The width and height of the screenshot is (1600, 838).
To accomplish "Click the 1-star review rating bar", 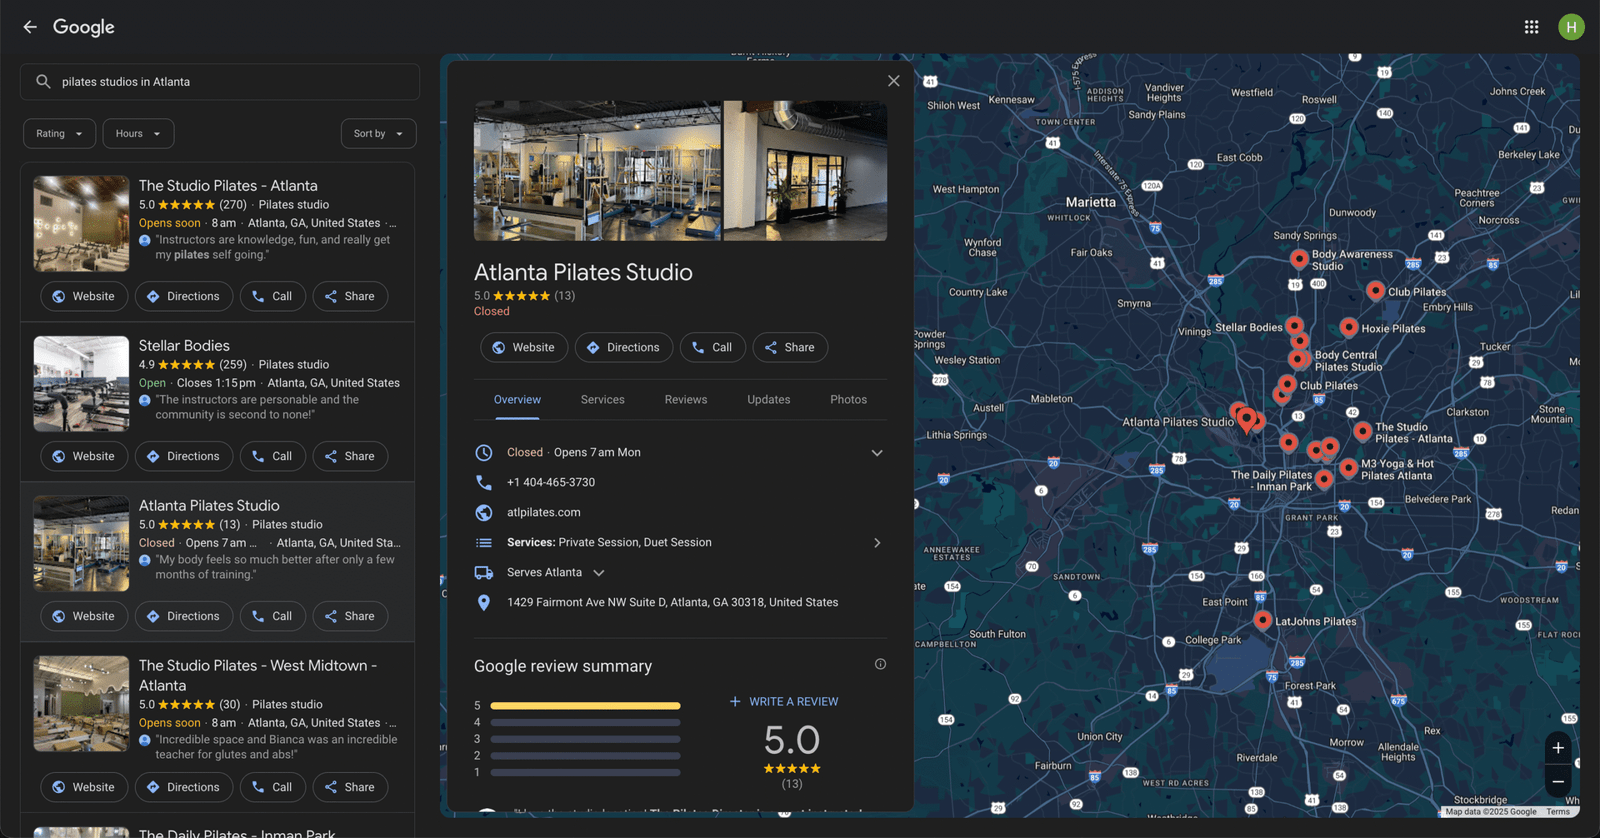I will 585,772.
